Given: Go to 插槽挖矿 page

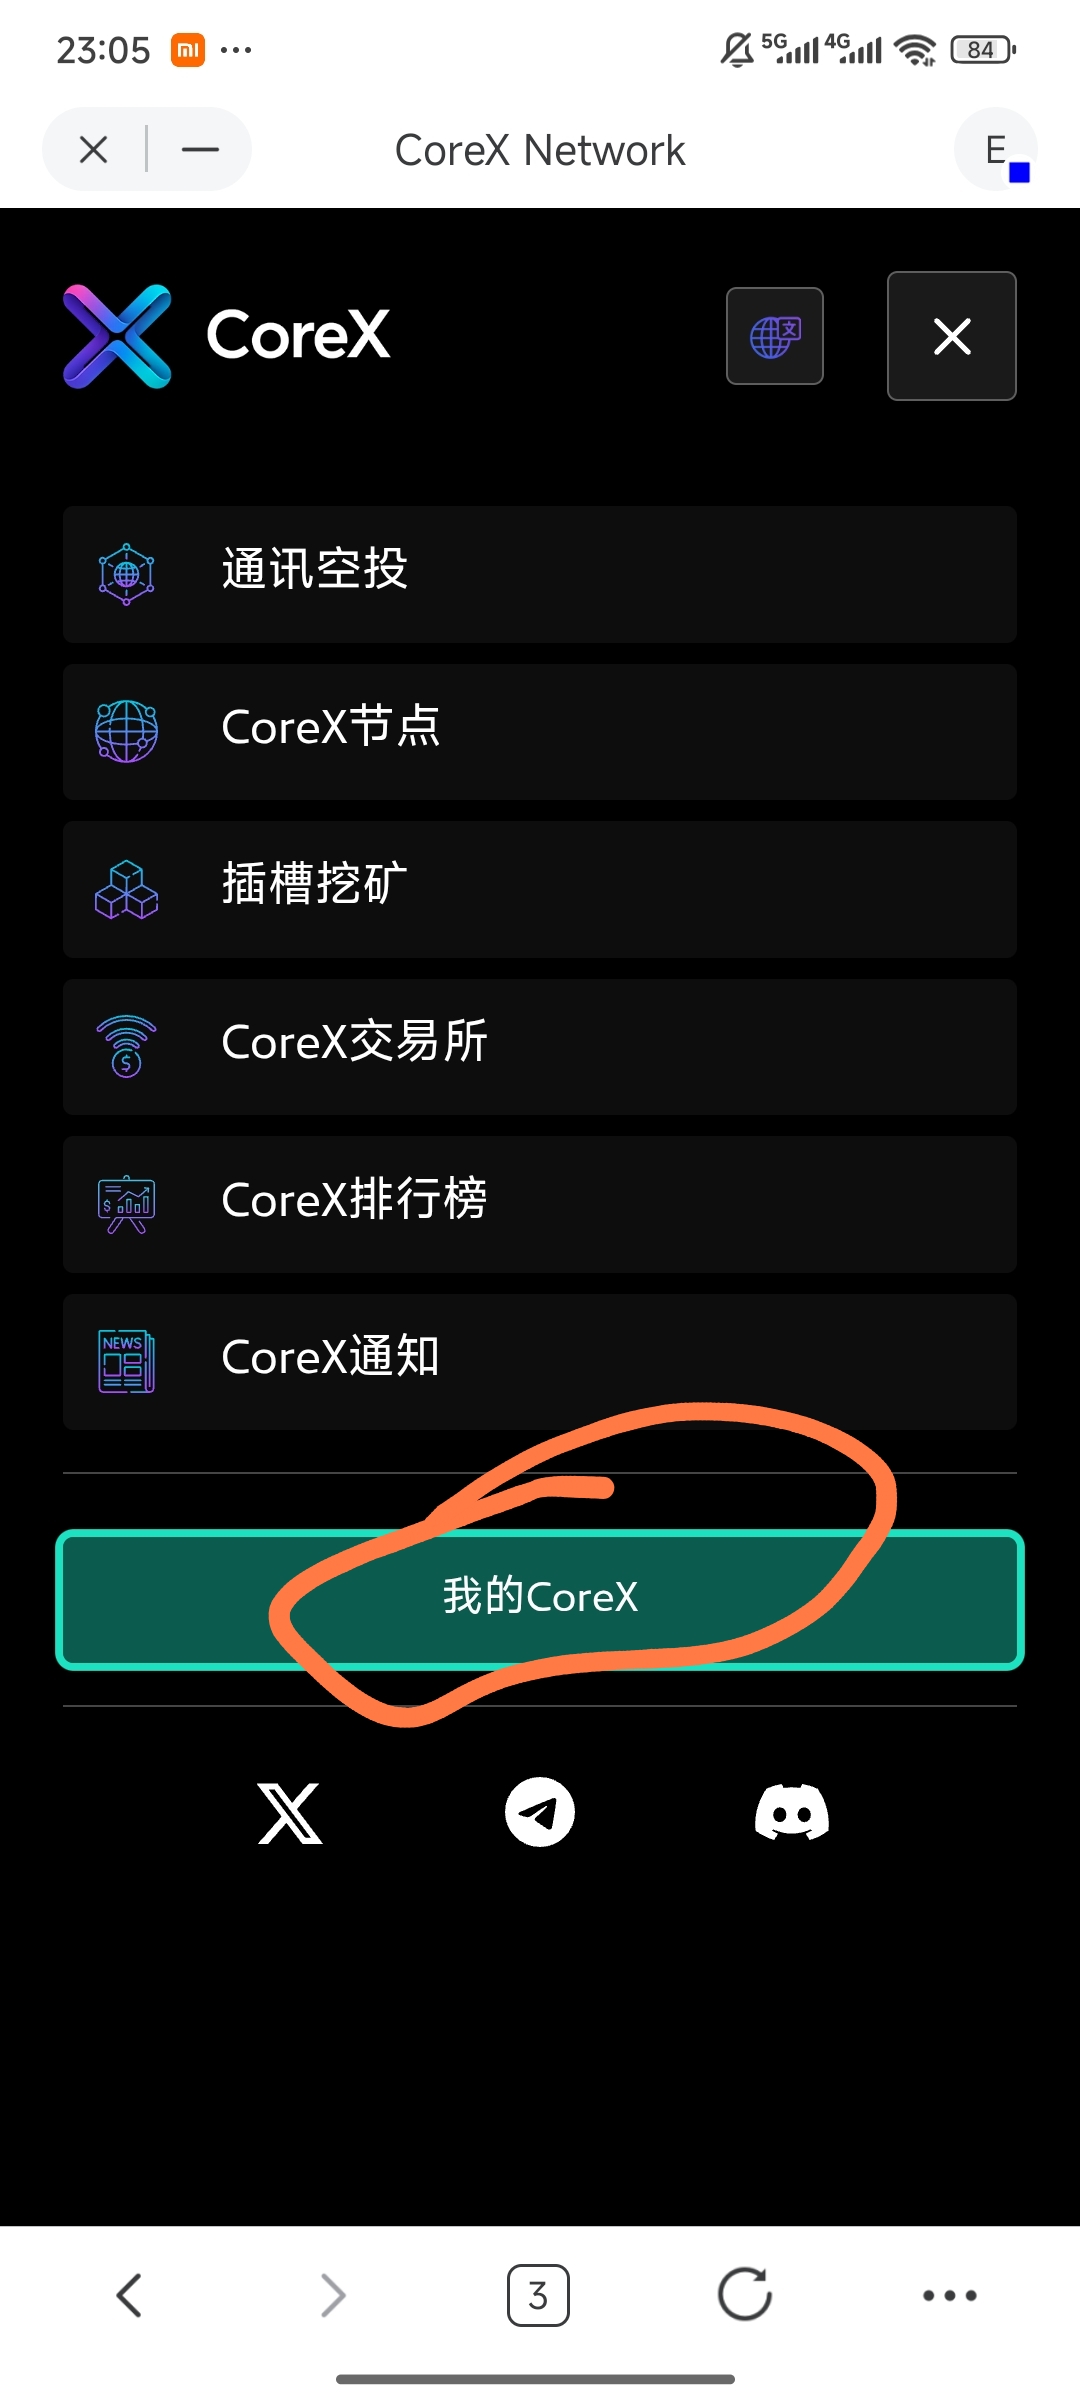Looking at the screenshot, I should [x=540, y=889].
